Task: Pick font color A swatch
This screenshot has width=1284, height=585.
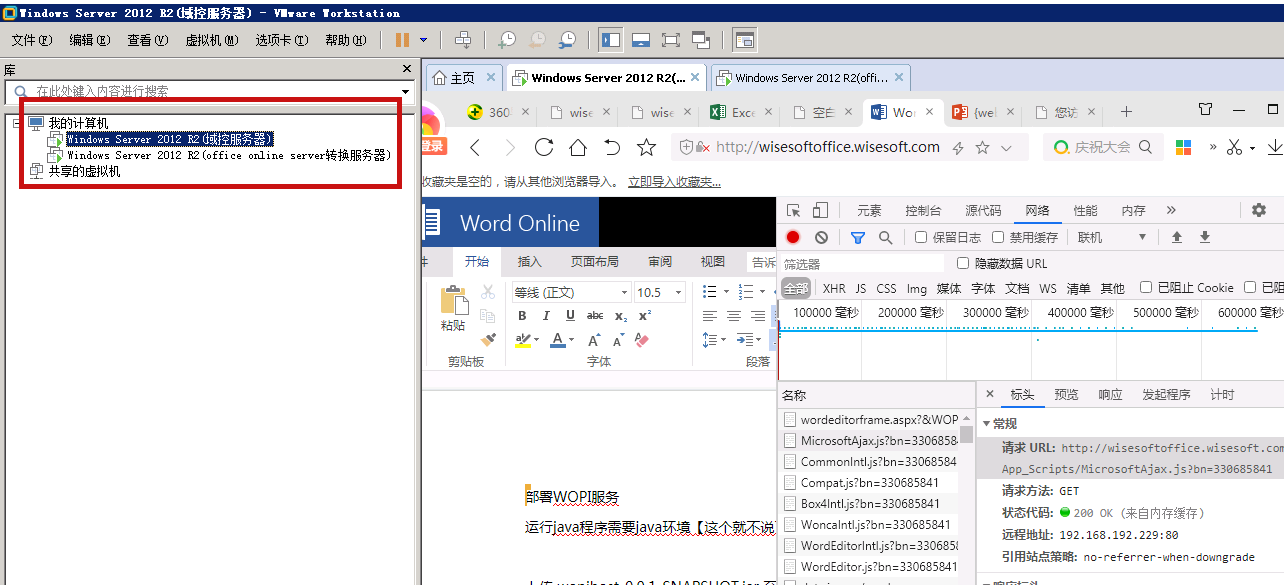Action: tap(557, 340)
